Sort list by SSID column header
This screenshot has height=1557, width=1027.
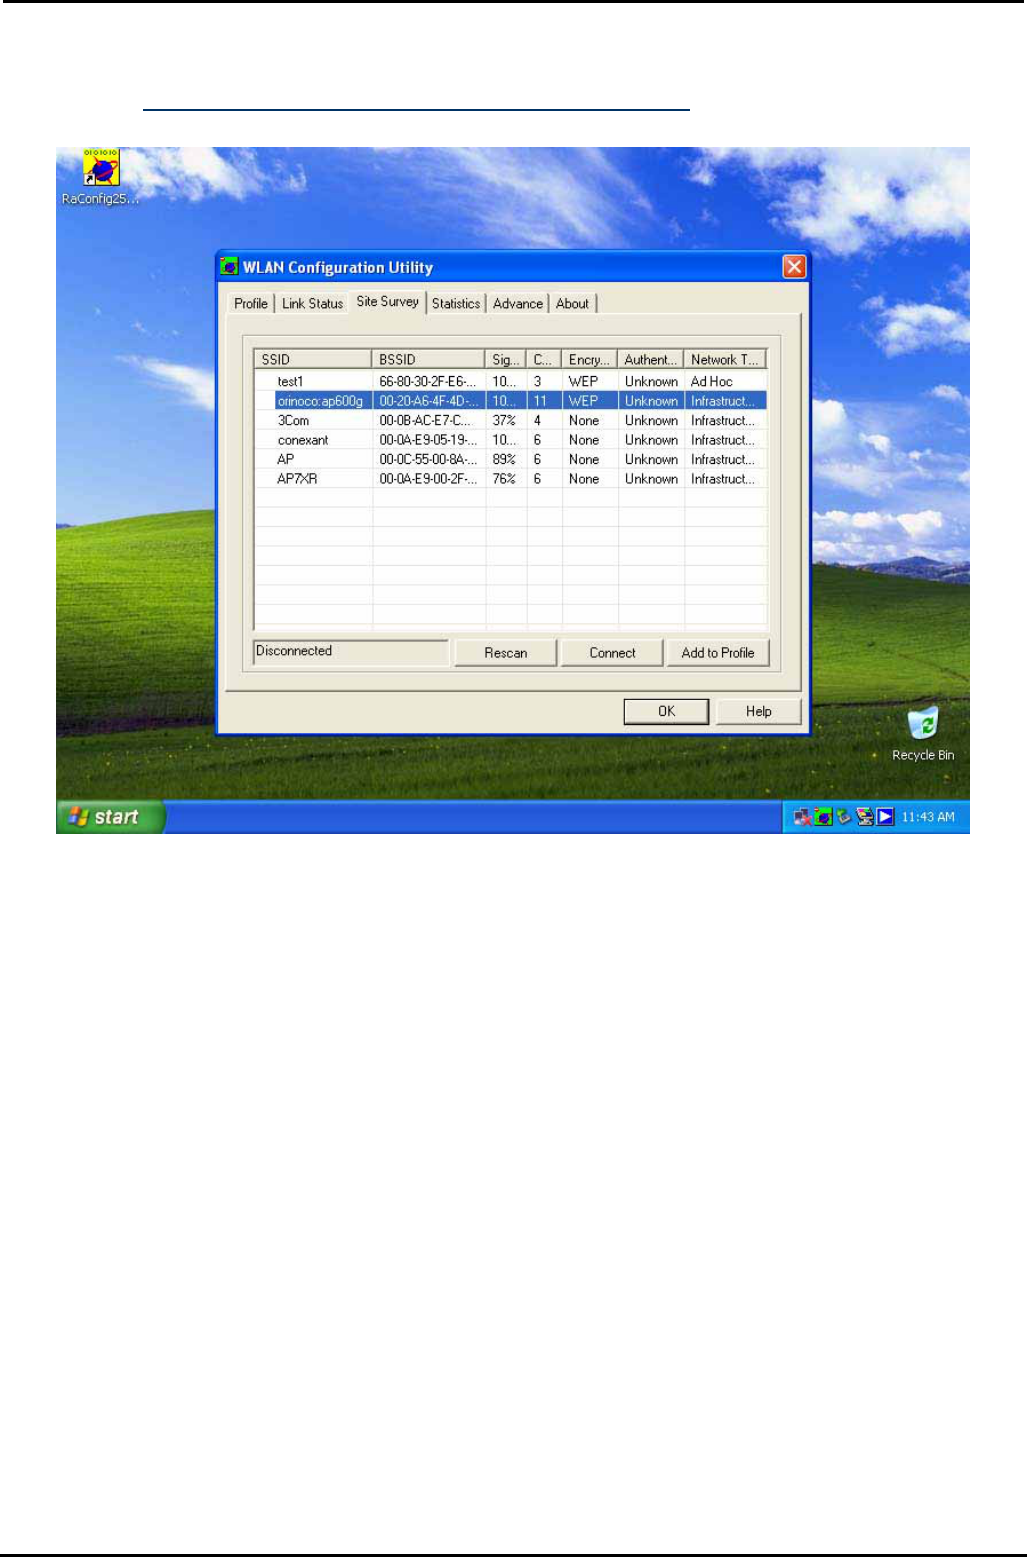[x=313, y=359]
